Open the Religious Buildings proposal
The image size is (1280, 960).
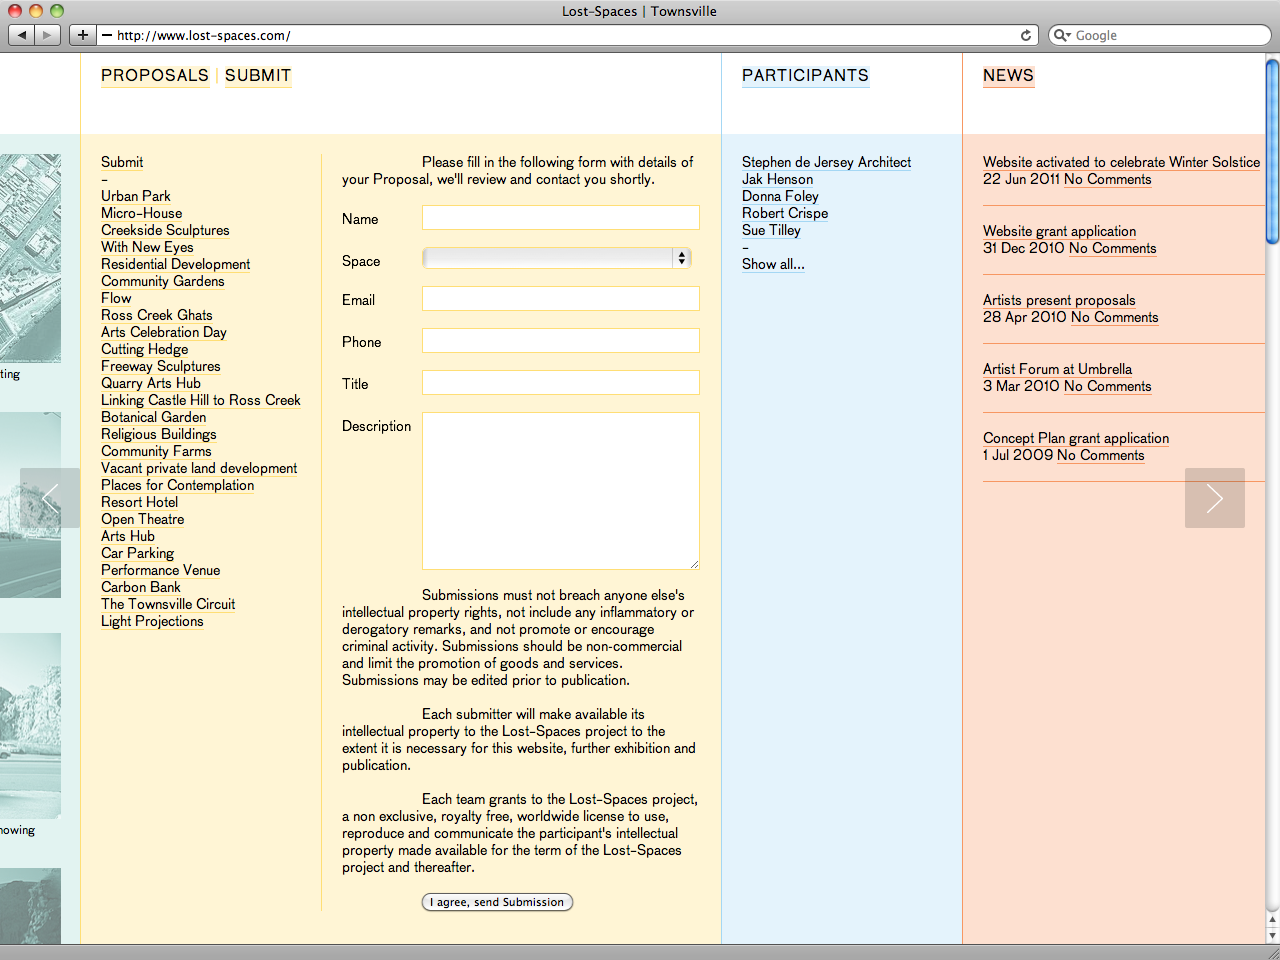(159, 434)
